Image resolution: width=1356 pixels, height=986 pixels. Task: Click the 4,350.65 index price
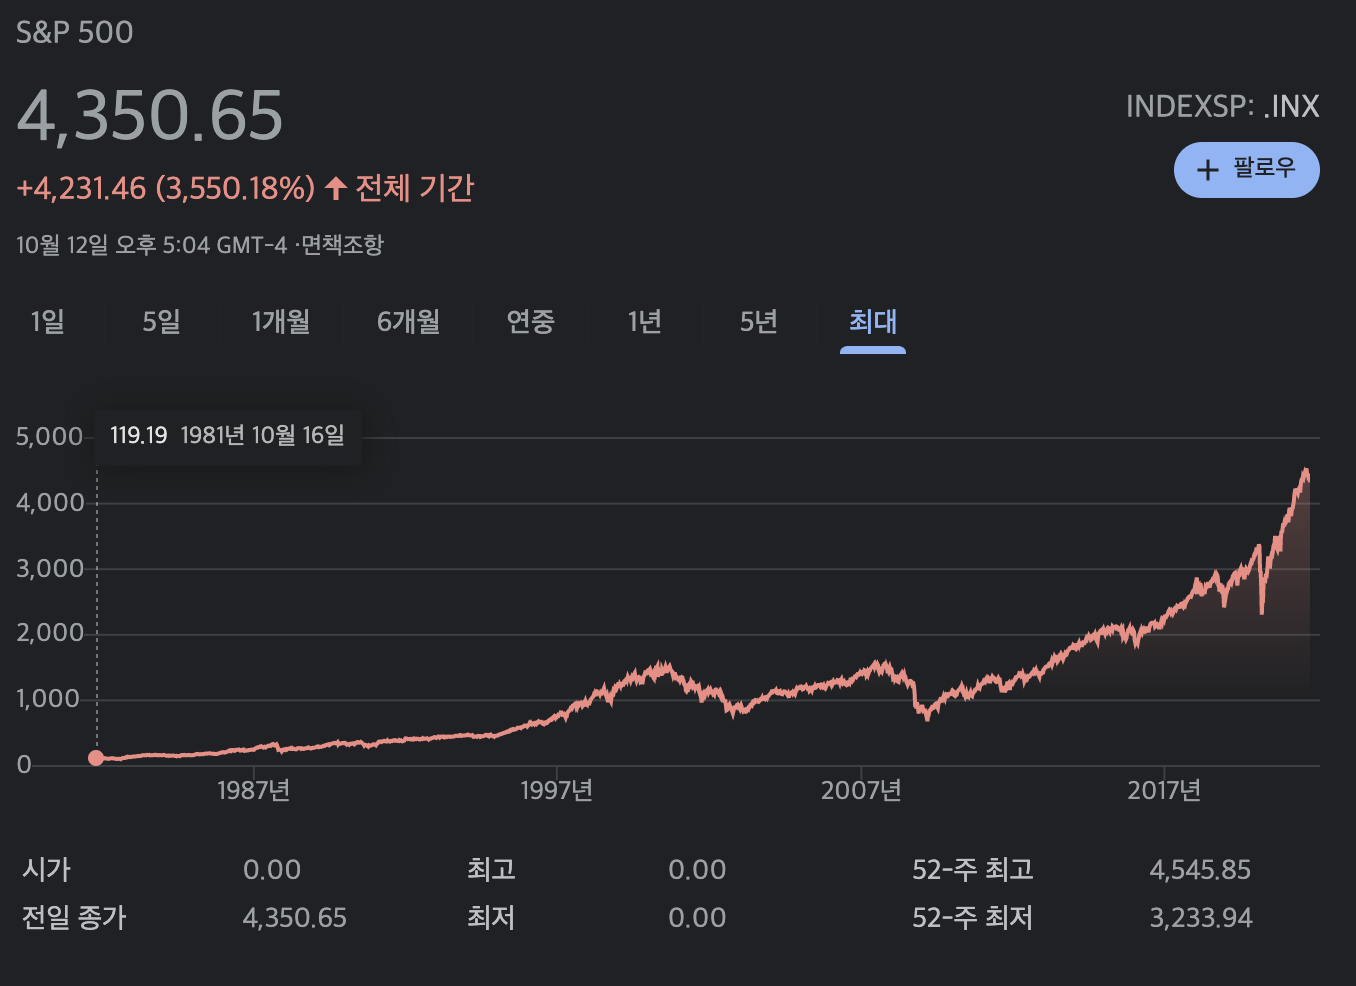click(150, 115)
